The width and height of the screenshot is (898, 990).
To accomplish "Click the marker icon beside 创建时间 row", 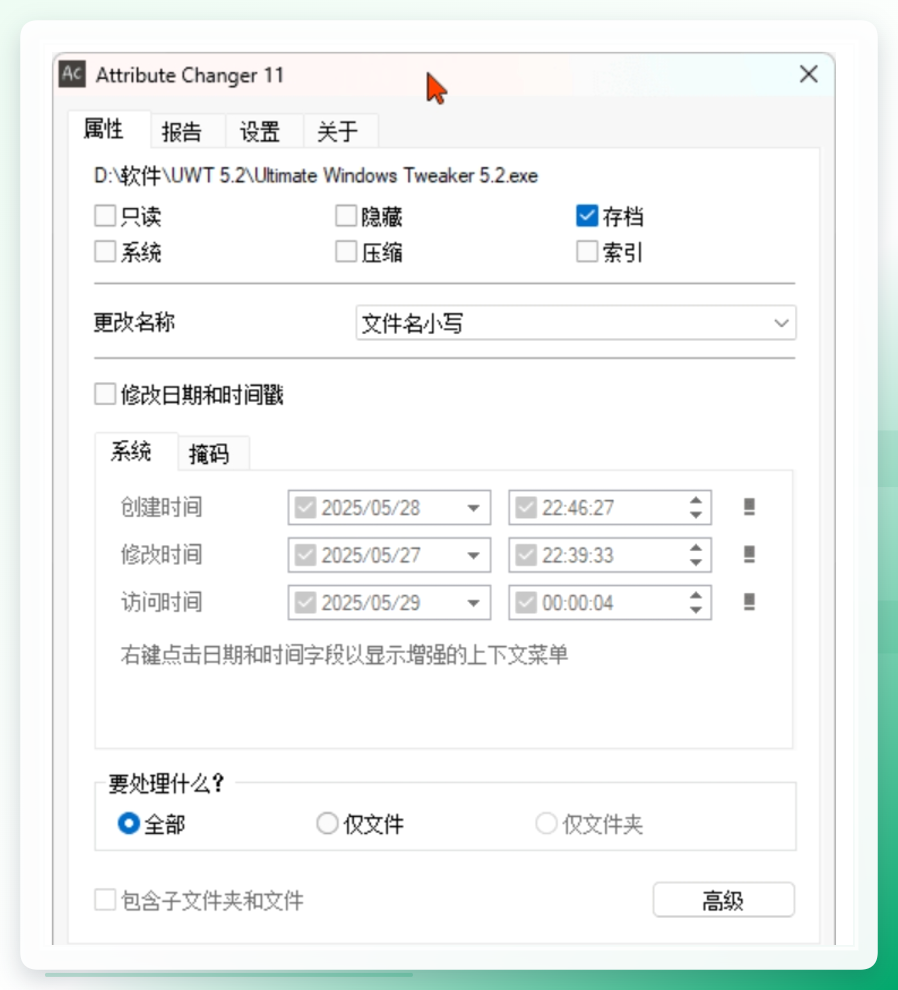I will (749, 507).
